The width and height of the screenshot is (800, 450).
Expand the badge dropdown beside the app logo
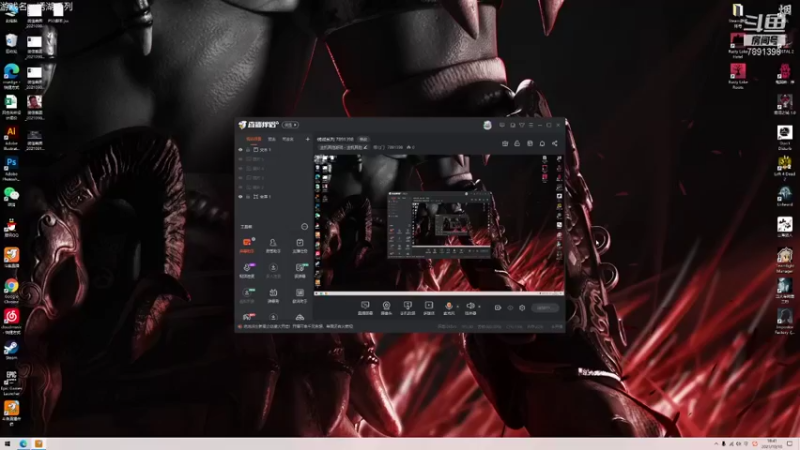[x=290, y=125]
